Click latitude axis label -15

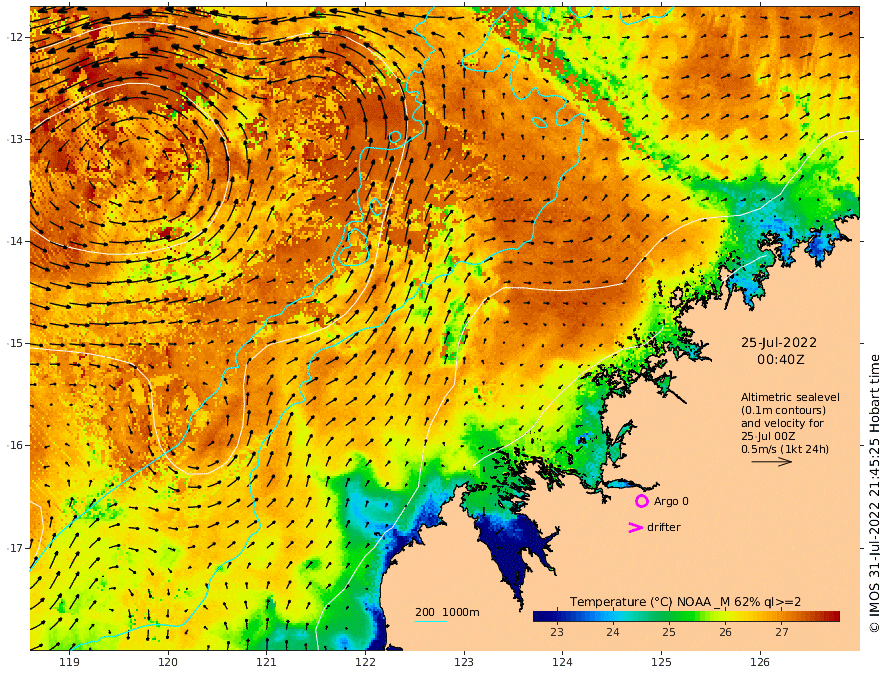click(x=15, y=343)
